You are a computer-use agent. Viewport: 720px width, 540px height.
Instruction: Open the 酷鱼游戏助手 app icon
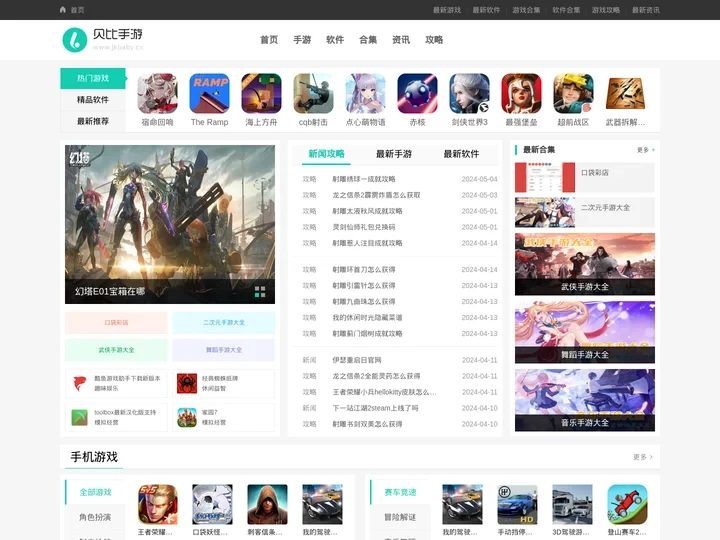pos(79,383)
